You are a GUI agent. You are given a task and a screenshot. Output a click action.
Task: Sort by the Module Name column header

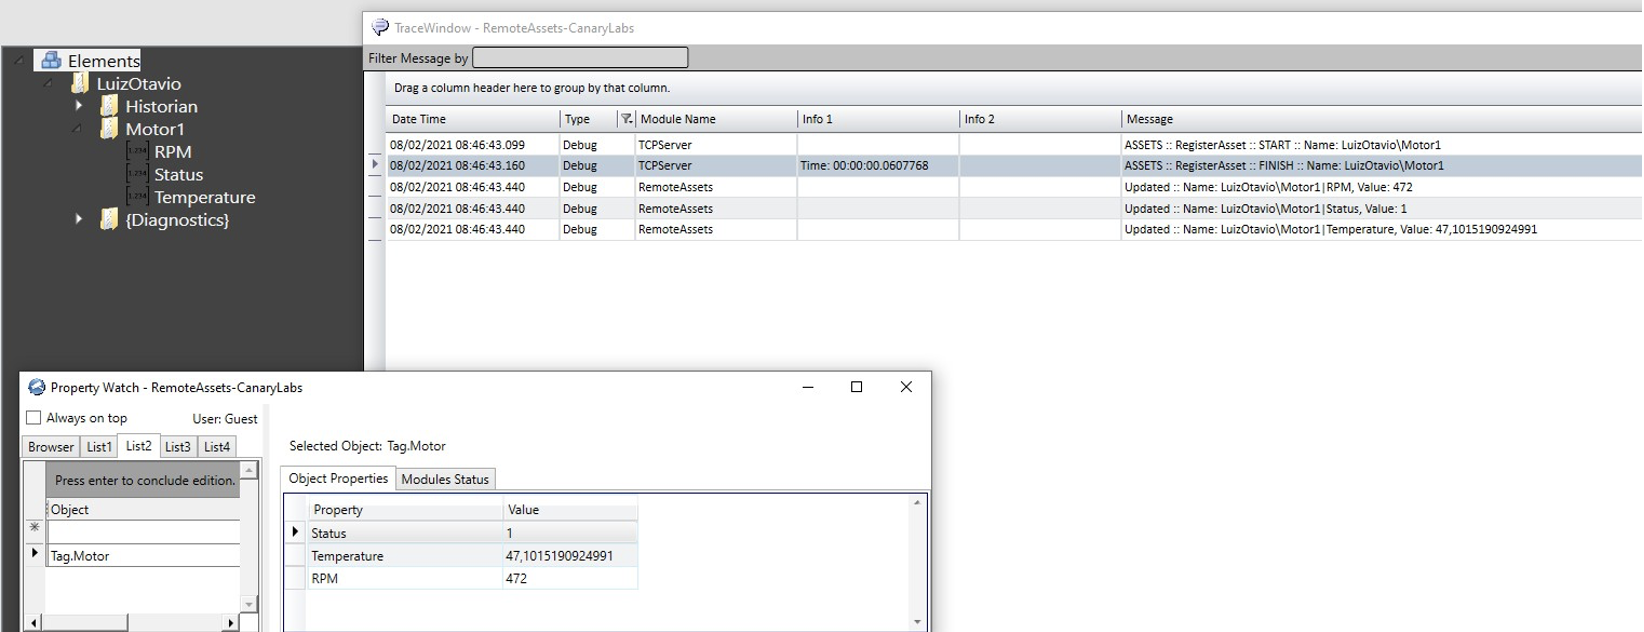click(x=716, y=119)
